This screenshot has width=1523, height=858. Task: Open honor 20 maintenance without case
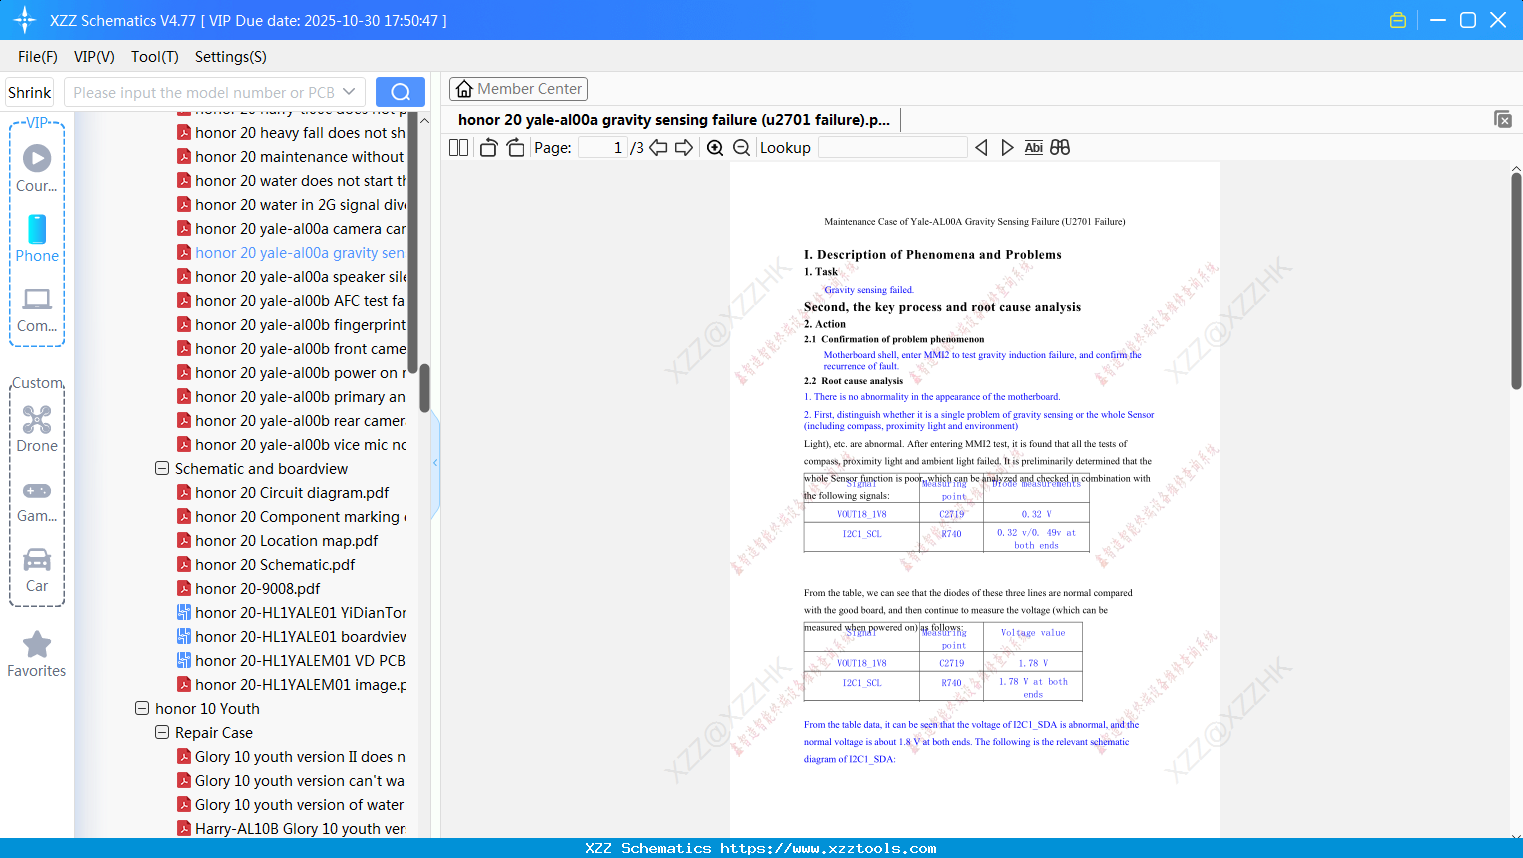tap(299, 156)
